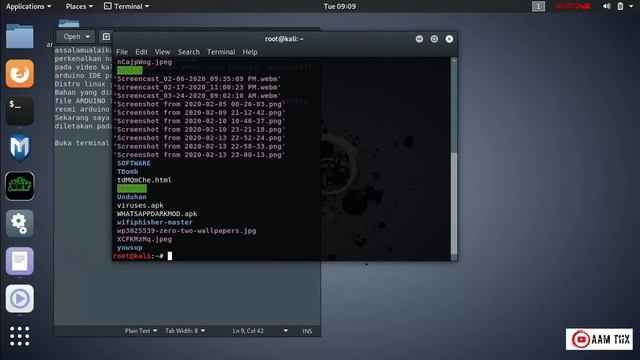Open the system menu arrow in top bar
Viewport: 640px width, 360px height.
tap(631, 6)
